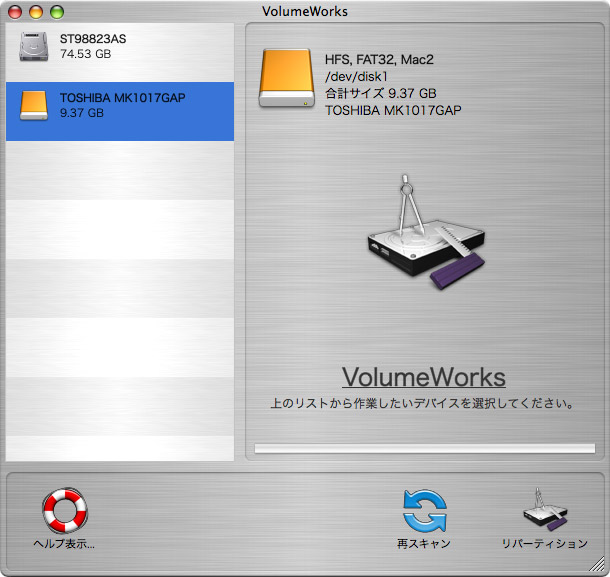
Task: Select the ST98823AS internal disk icon
Action: pyautogui.click(x=34, y=46)
